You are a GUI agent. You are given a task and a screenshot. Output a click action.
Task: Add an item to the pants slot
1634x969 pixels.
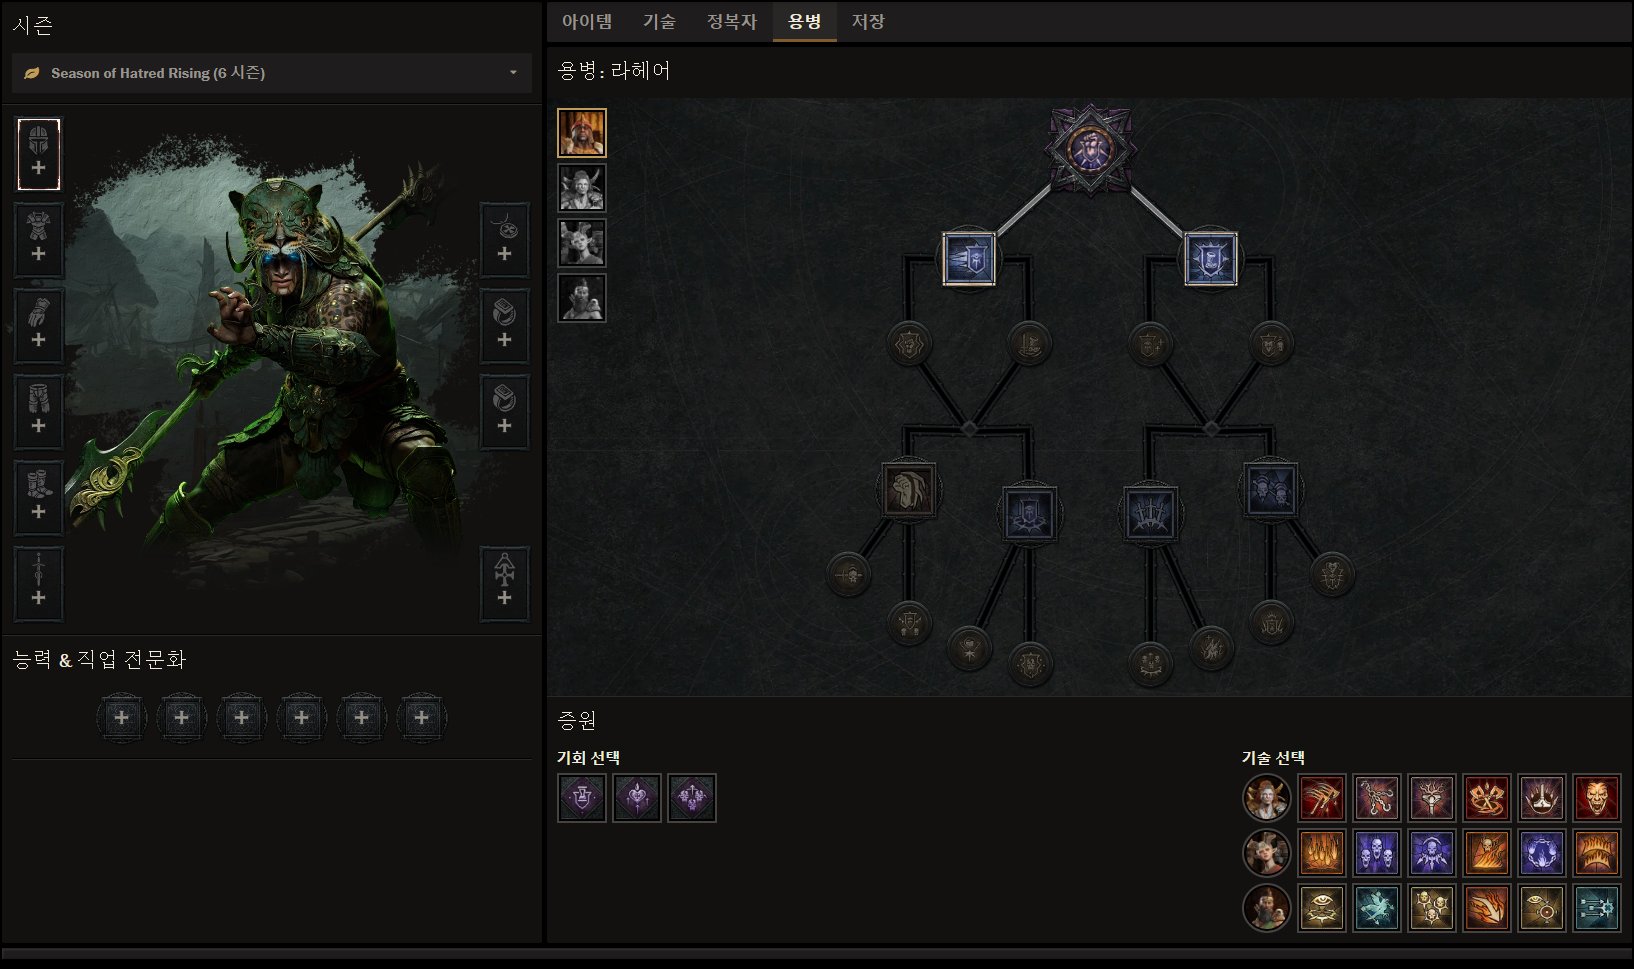coord(39,412)
